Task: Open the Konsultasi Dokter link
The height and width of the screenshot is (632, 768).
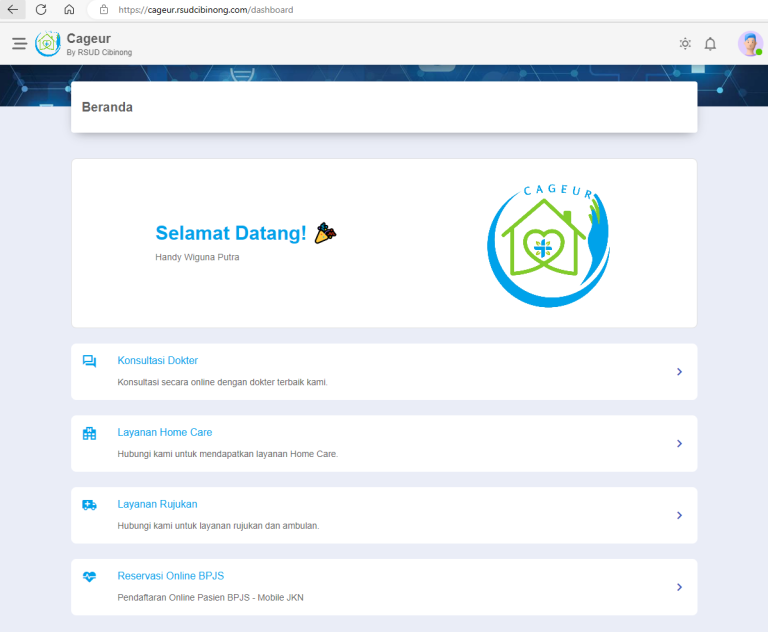Action: [158, 361]
